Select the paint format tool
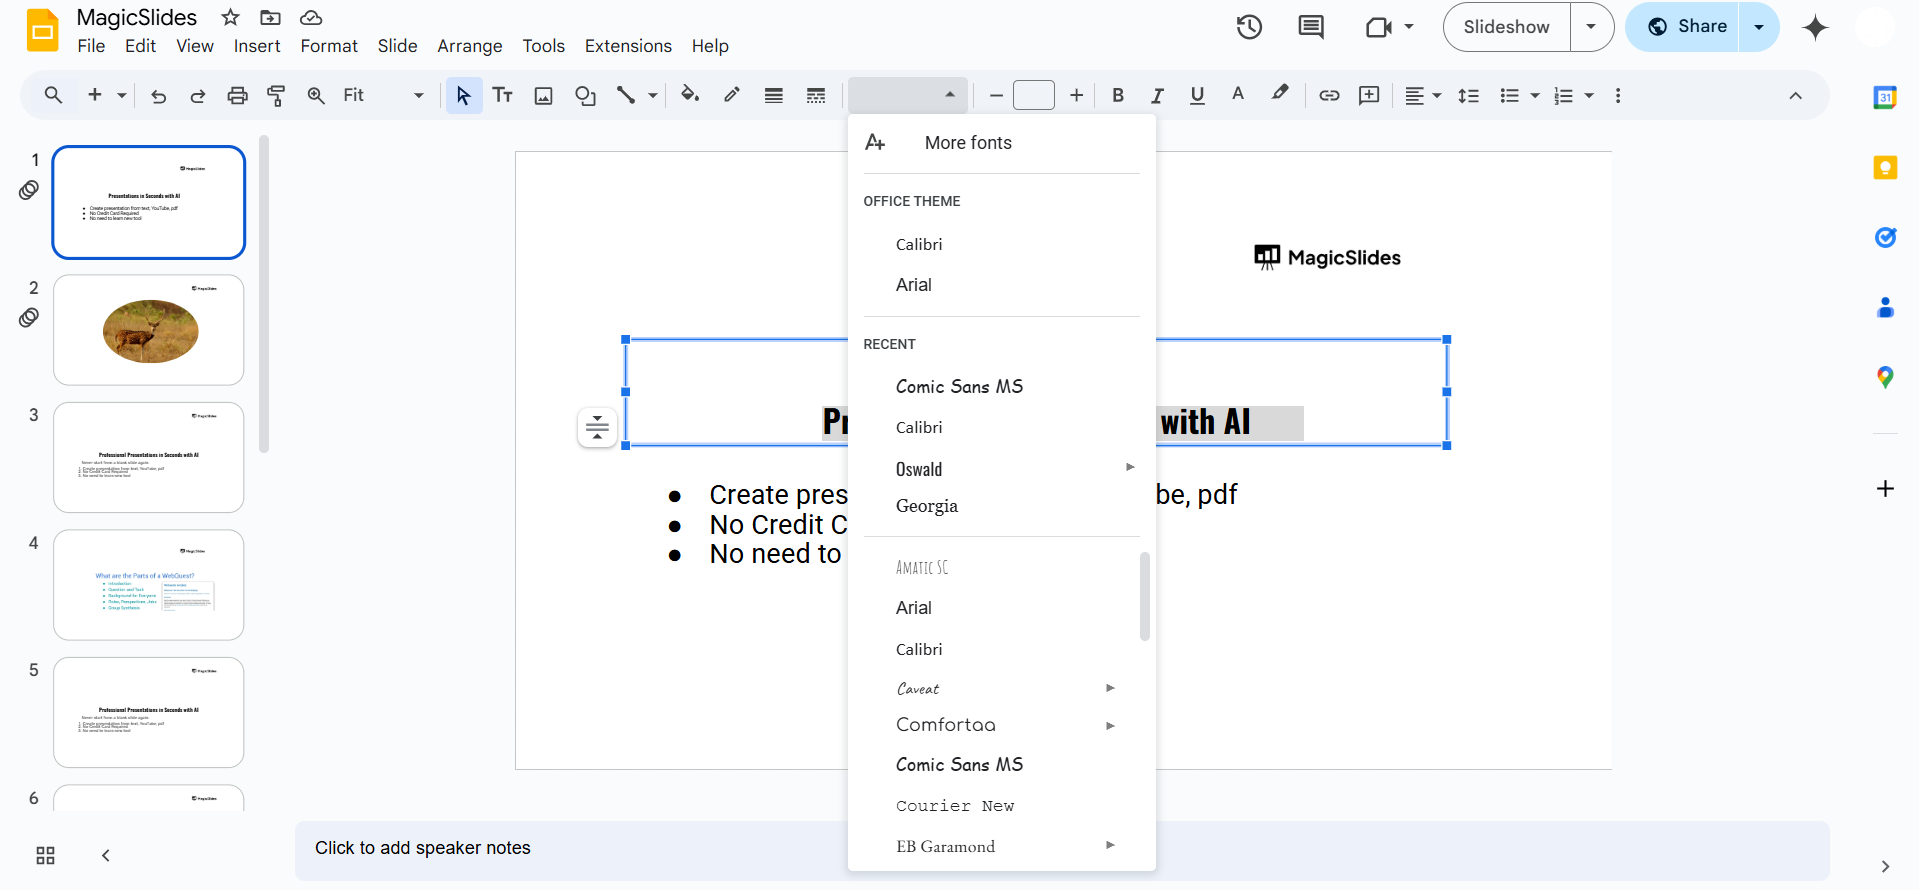The width and height of the screenshot is (1919, 890). pos(276,95)
